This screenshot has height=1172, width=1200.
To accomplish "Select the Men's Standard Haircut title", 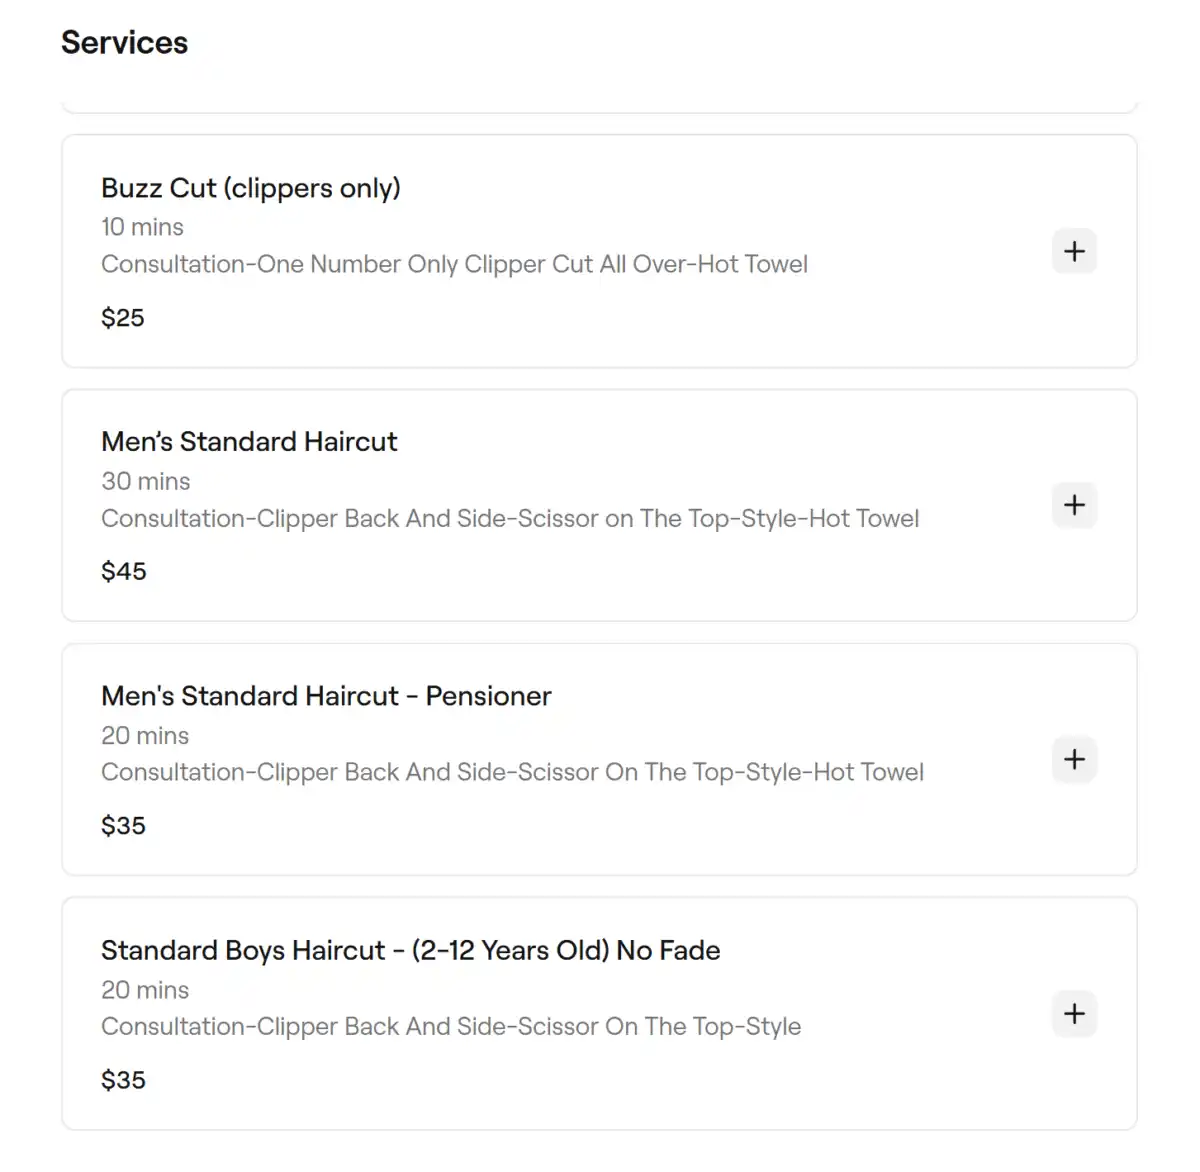I will point(249,442).
